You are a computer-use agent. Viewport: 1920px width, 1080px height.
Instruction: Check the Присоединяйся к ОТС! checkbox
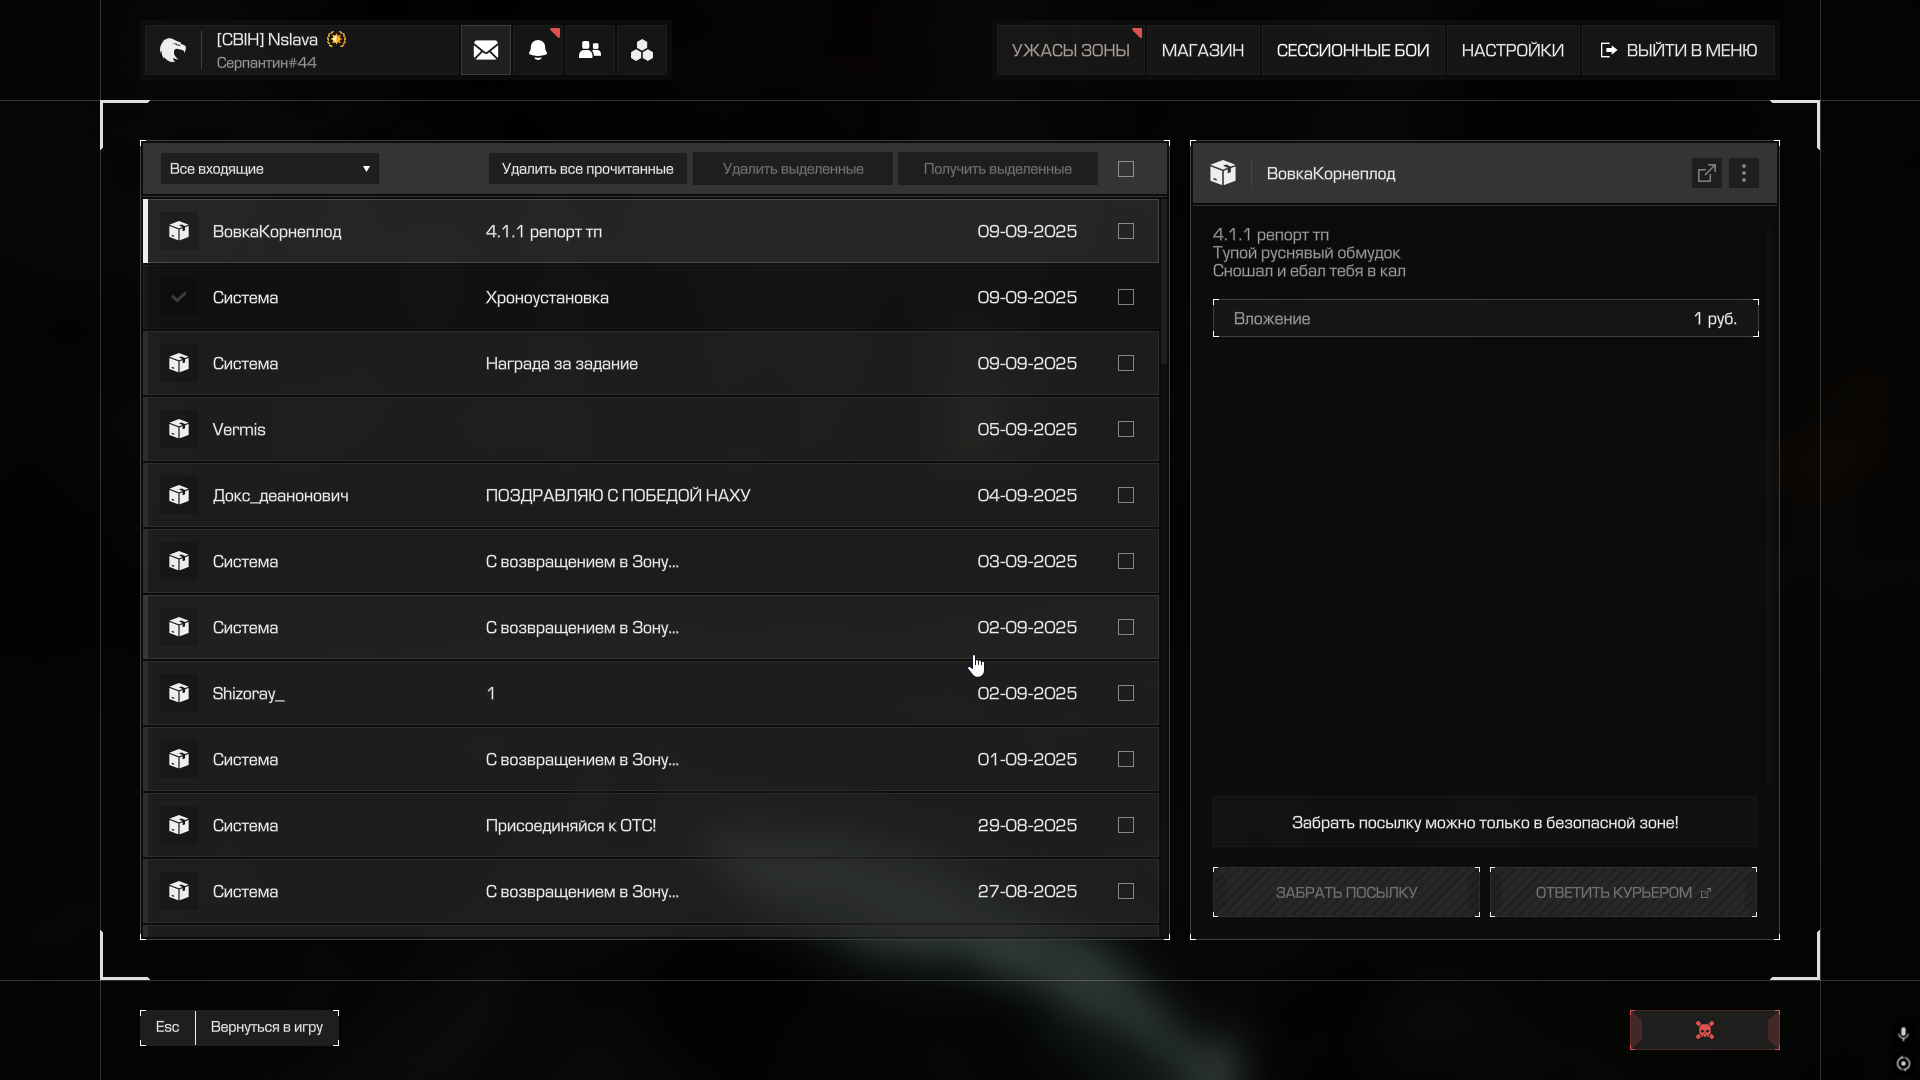tap(1126, 825)
